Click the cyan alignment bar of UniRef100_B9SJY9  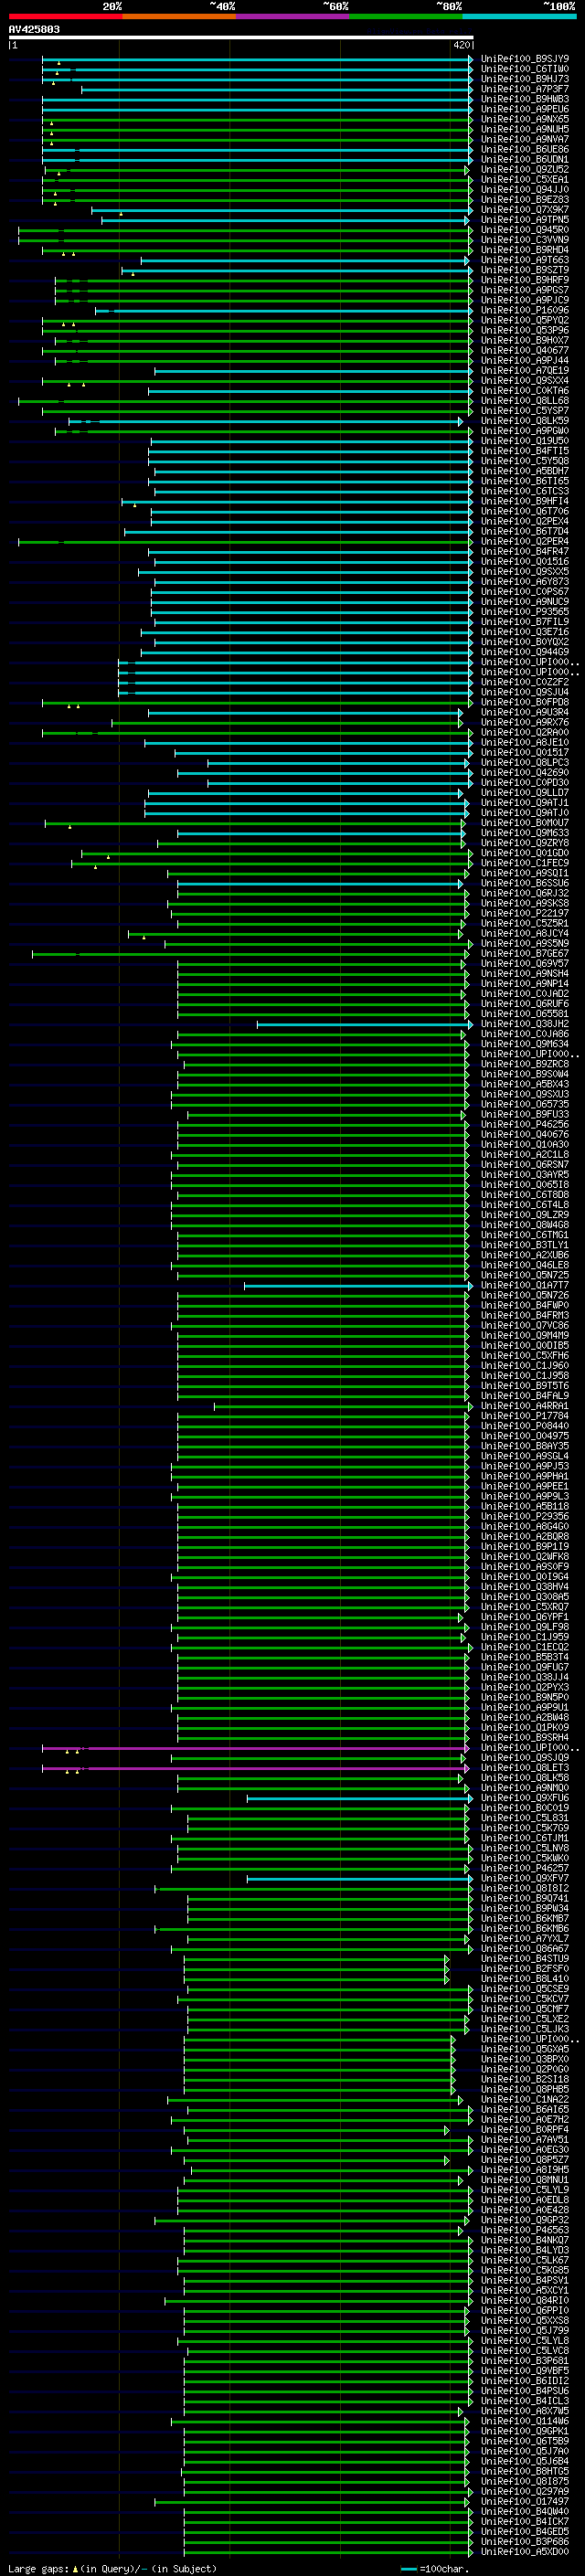tap(256, 59)
